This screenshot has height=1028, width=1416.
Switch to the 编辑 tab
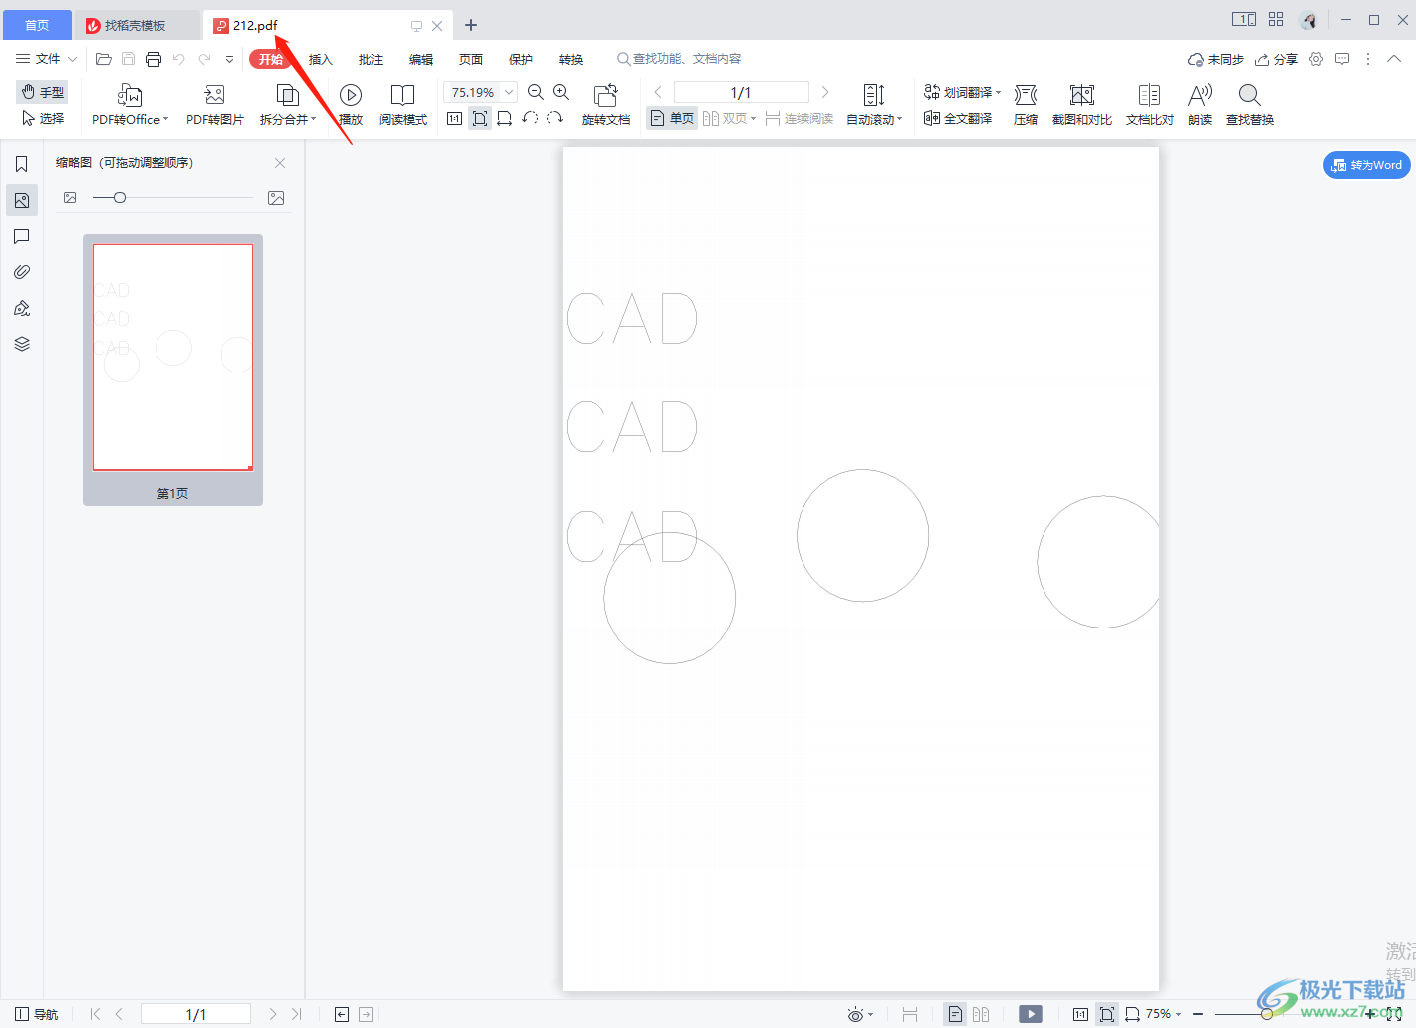tap(421, 59)
